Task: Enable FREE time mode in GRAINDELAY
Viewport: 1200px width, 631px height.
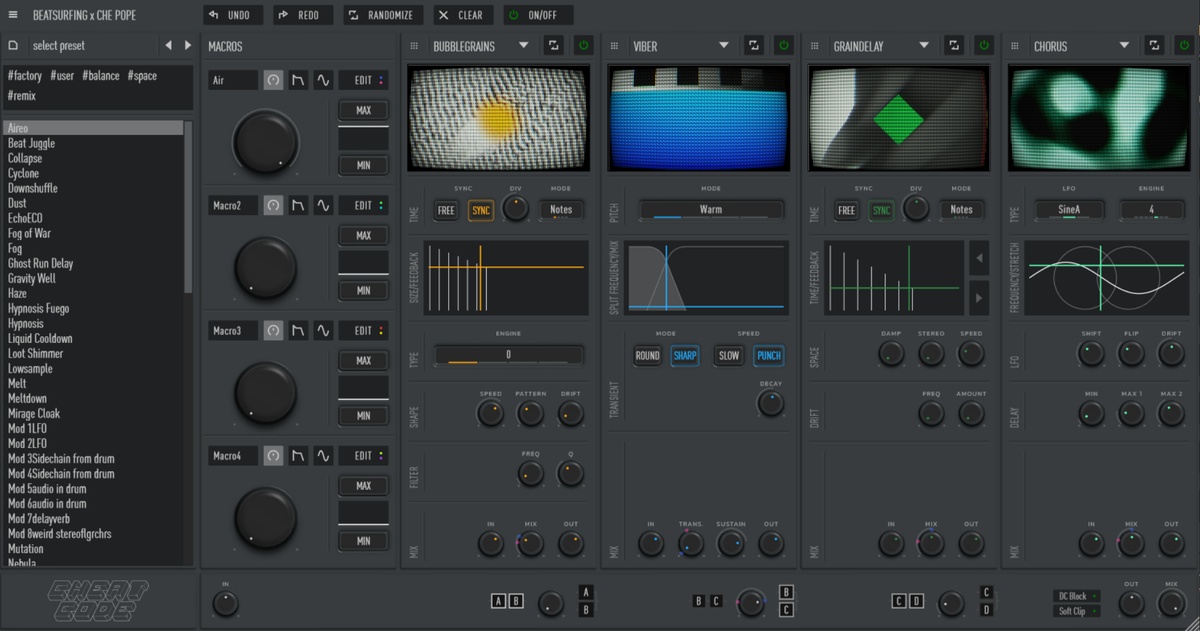Action: tap(846, 210)
